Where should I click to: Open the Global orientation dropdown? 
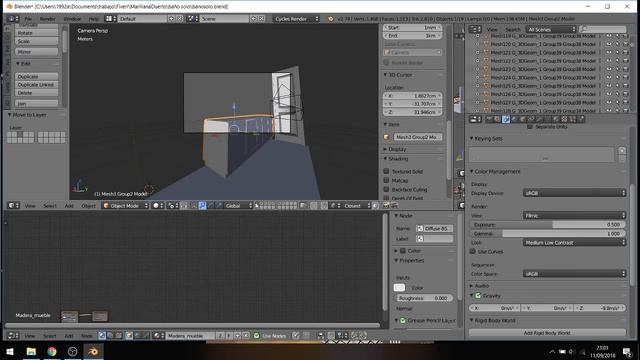click(x=238, y=205)
